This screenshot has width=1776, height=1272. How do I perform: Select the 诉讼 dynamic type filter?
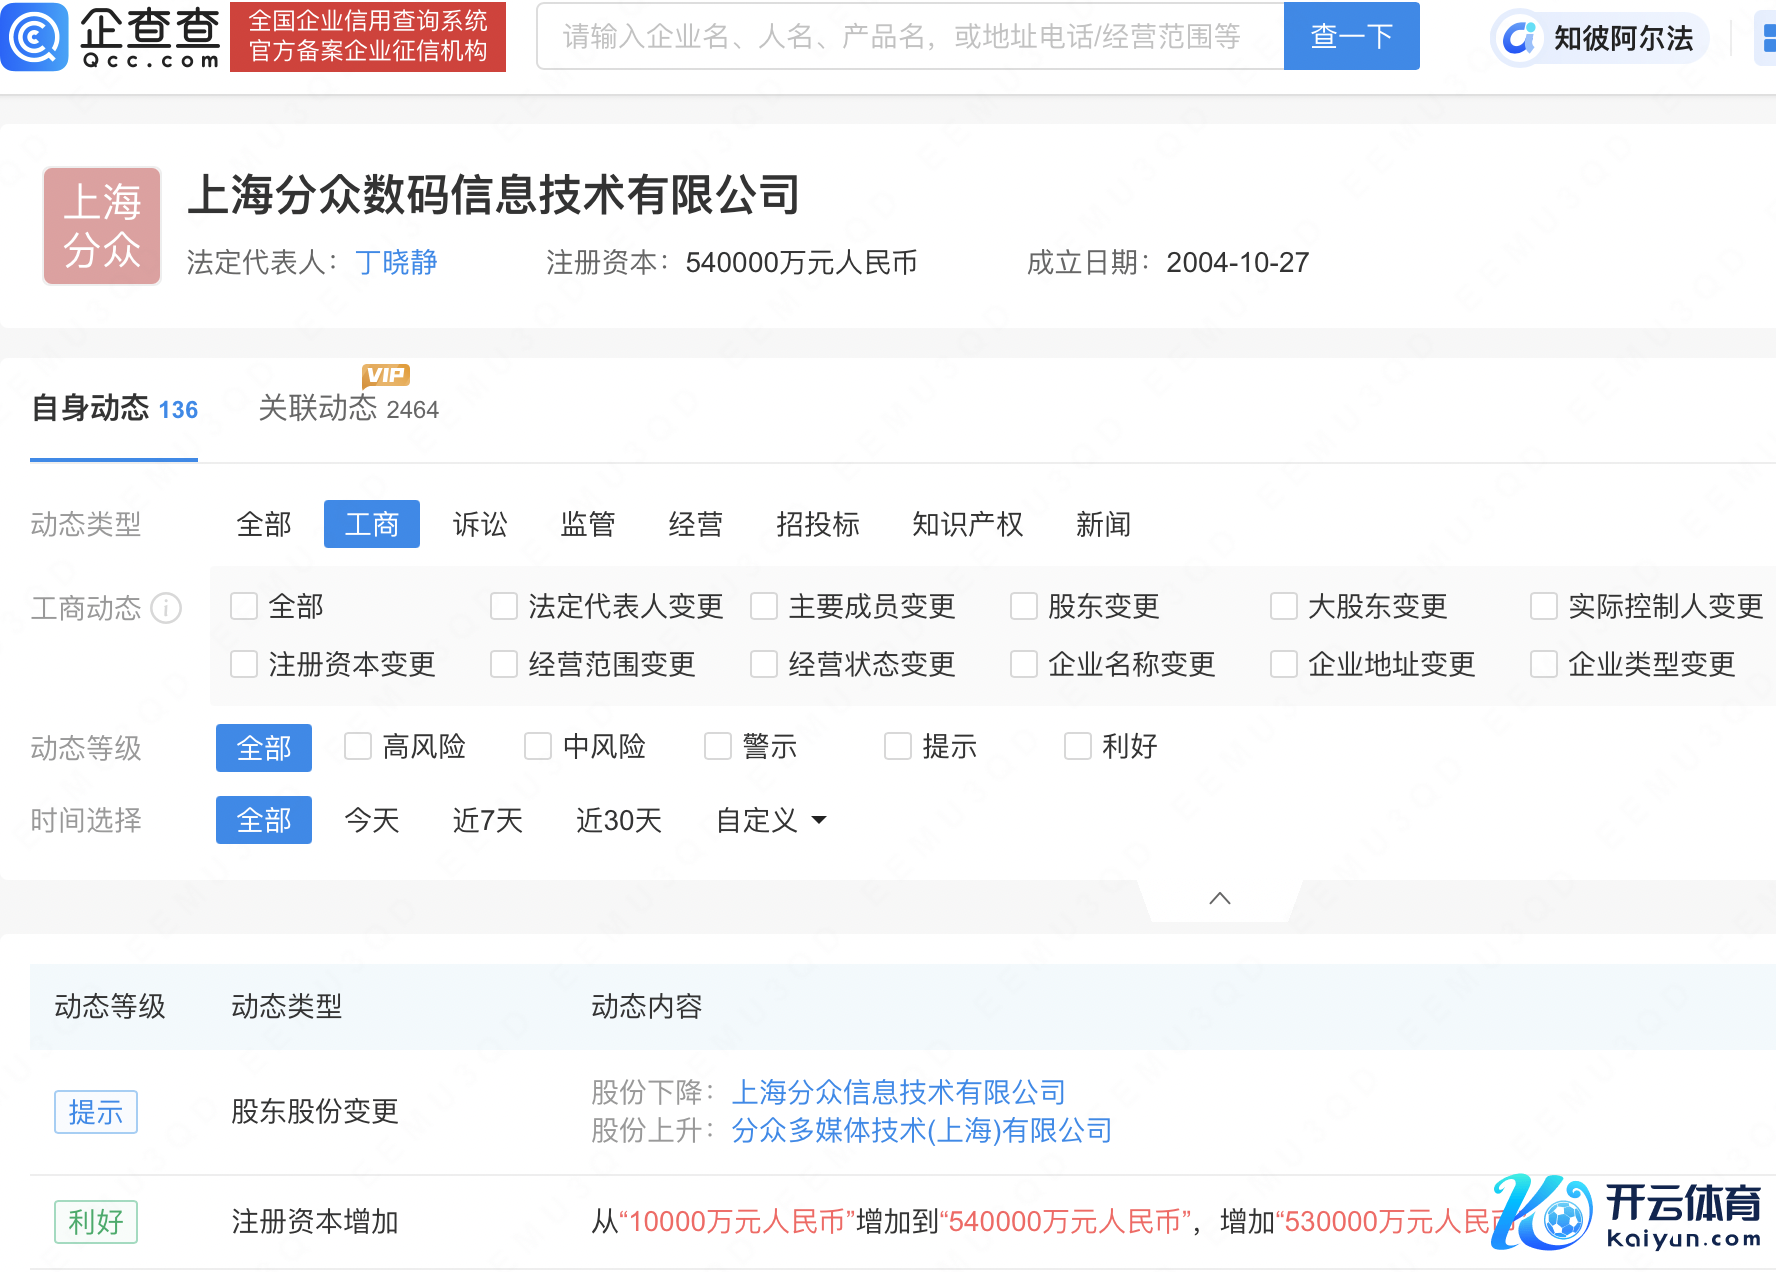click(x=480, y=524)
